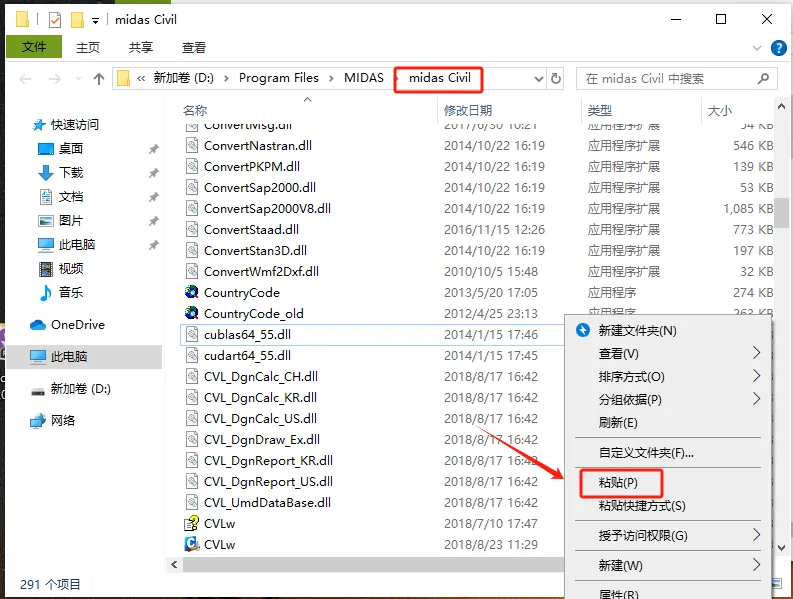Click Program Files in the address breadcrumb
Viewport: 793px width, 599px height.
click(279, 78)
